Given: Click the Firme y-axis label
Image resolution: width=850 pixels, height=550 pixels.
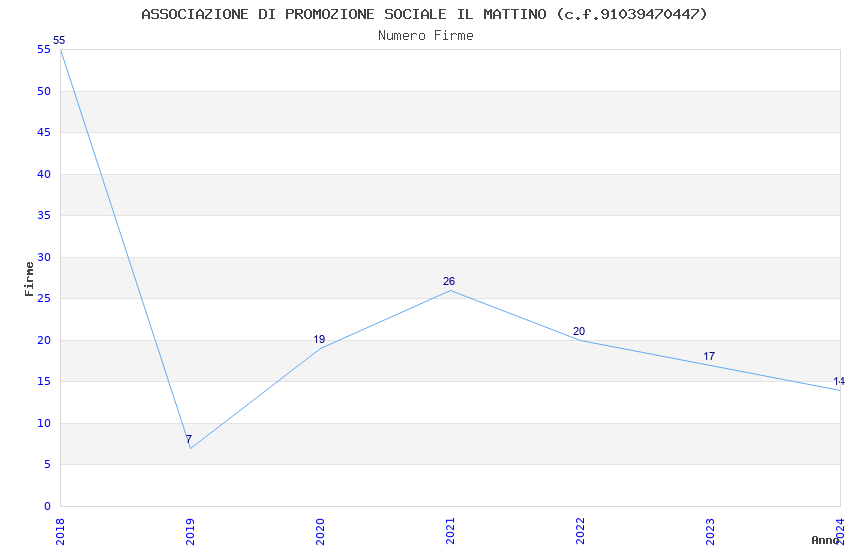Looking at the screenshot, I should 29,279.
